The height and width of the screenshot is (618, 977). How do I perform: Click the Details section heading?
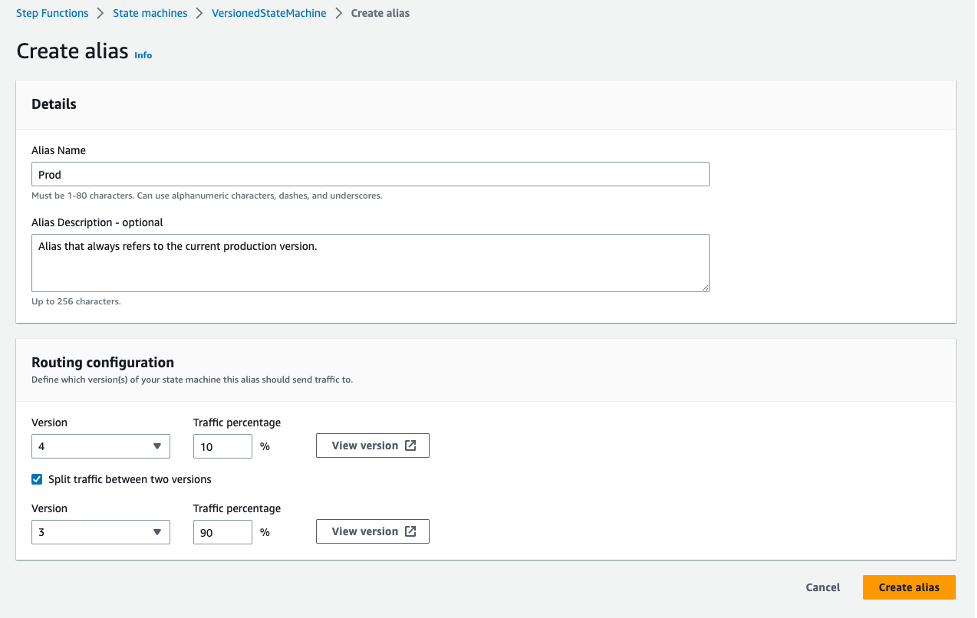point(54,104)
